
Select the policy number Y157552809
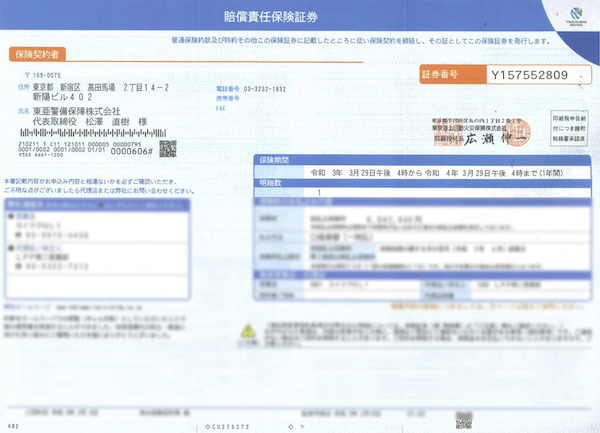pos(530,75)
